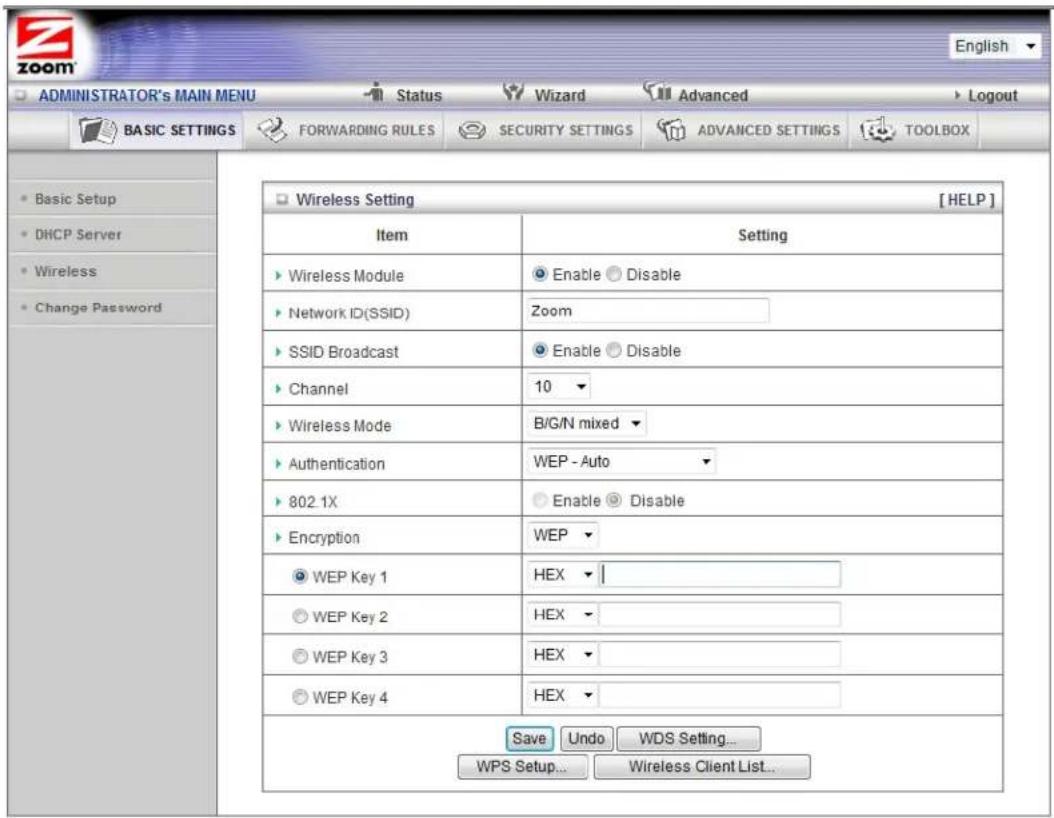Click the Zoom logo

coord(45,46)
